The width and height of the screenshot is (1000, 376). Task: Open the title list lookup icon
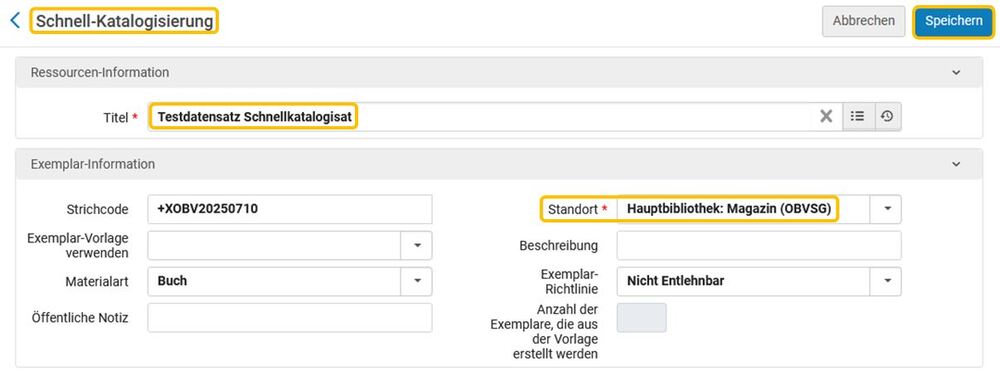858,117
